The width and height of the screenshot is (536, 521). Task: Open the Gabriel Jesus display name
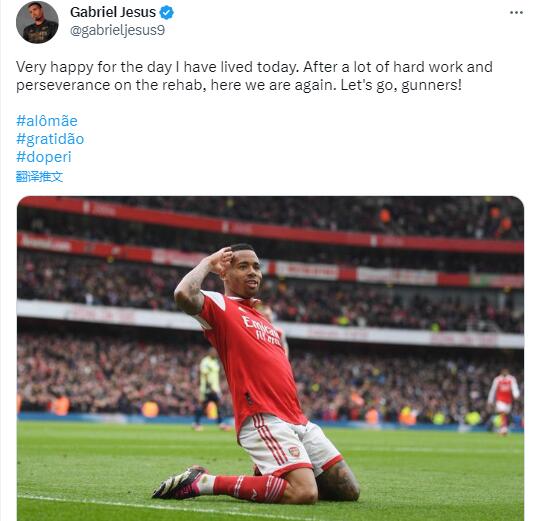pyautogui.click(x=113, y=12)
